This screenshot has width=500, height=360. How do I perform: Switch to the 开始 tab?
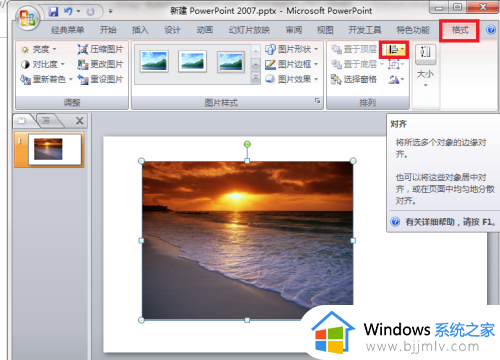point(108,30)
